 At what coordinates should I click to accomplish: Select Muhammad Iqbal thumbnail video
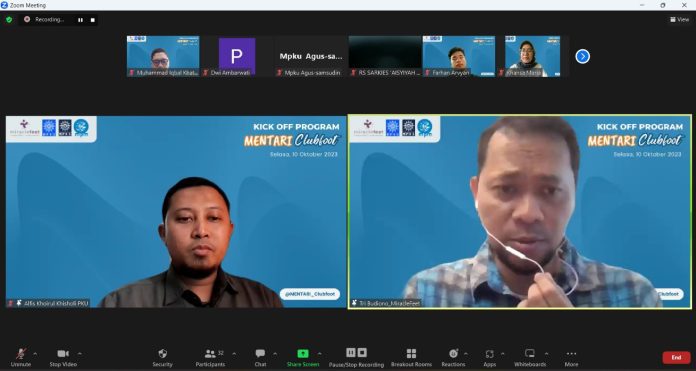click(163, 56)
